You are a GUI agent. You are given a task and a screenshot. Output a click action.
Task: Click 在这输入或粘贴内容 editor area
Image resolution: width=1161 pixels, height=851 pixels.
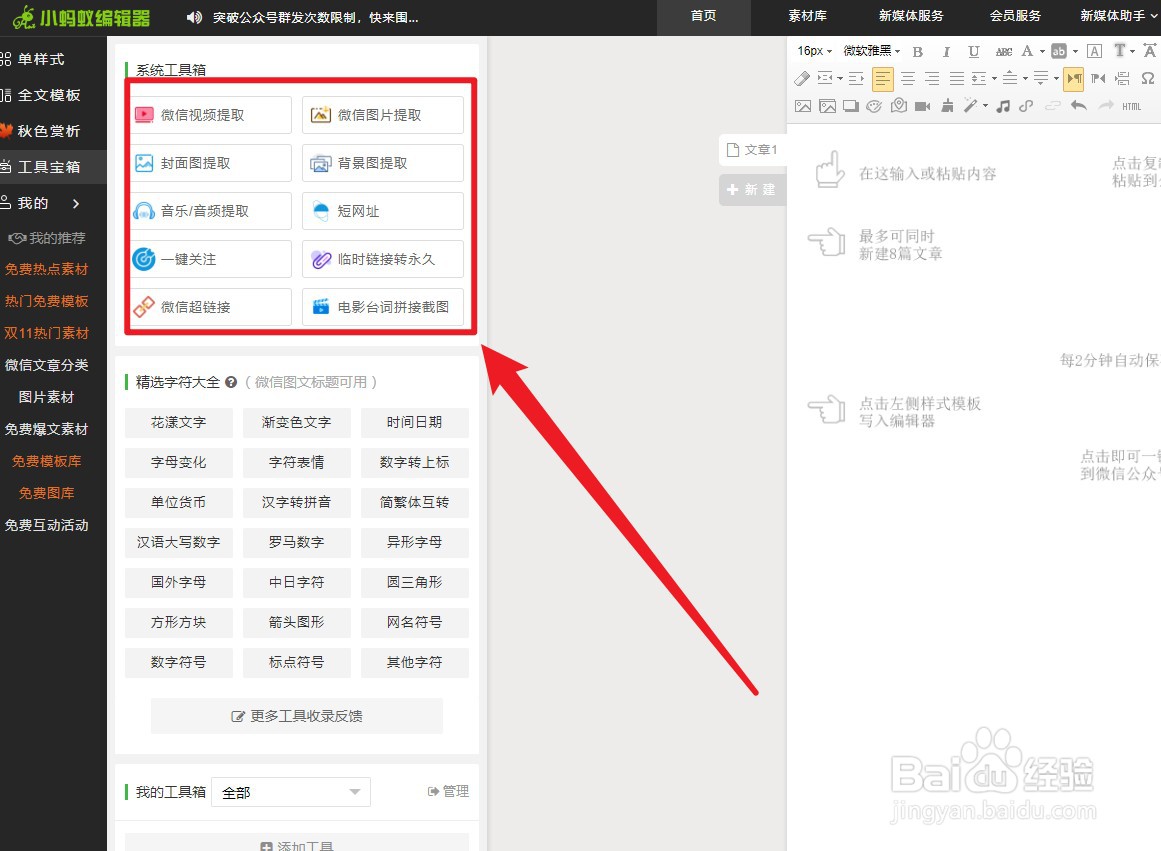927,174
